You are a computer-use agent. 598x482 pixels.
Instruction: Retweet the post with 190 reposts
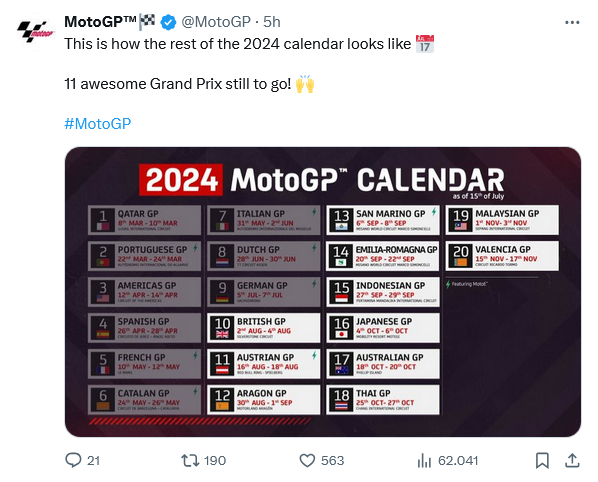coord(190,460)
